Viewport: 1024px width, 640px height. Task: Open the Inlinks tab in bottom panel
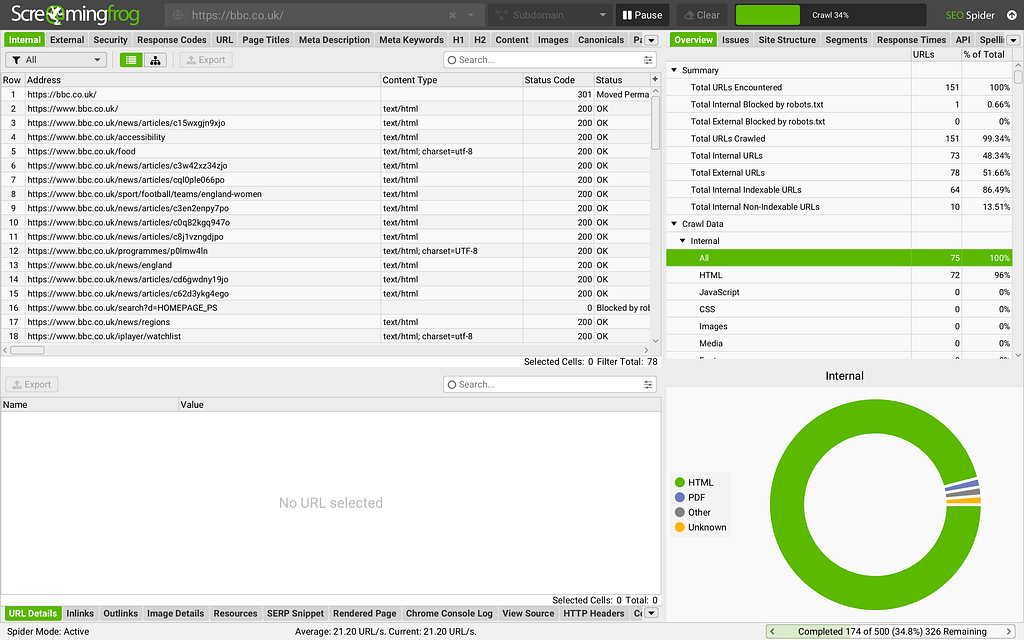point(80,613)
